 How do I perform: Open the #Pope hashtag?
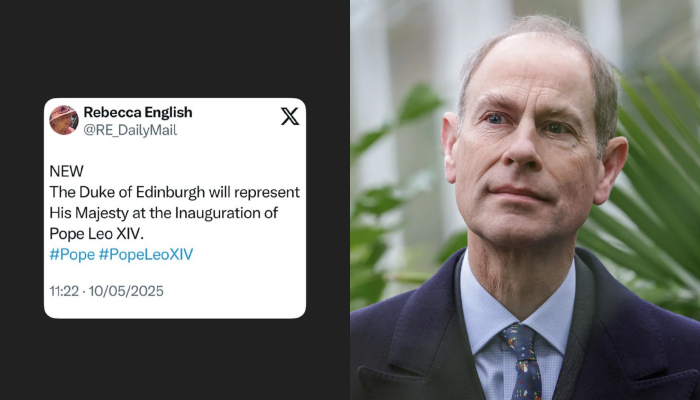72,254
